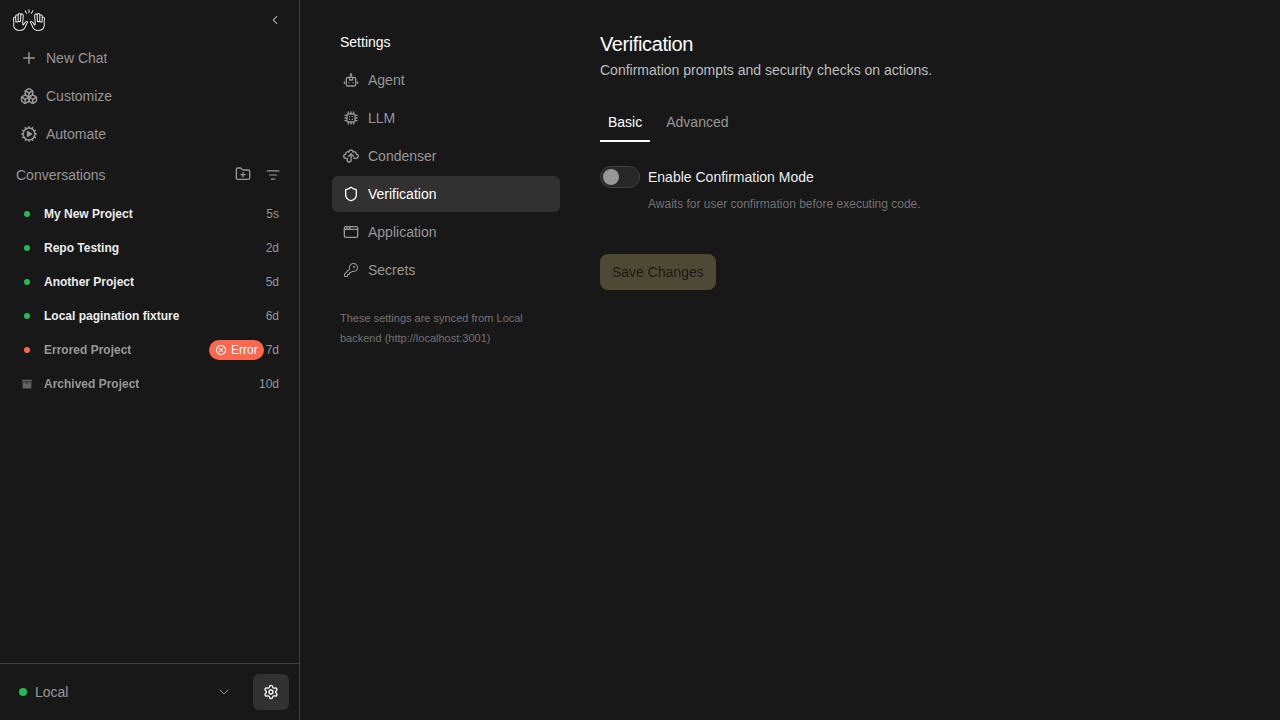Open the conversations filter icon

(x=273, y=175)
